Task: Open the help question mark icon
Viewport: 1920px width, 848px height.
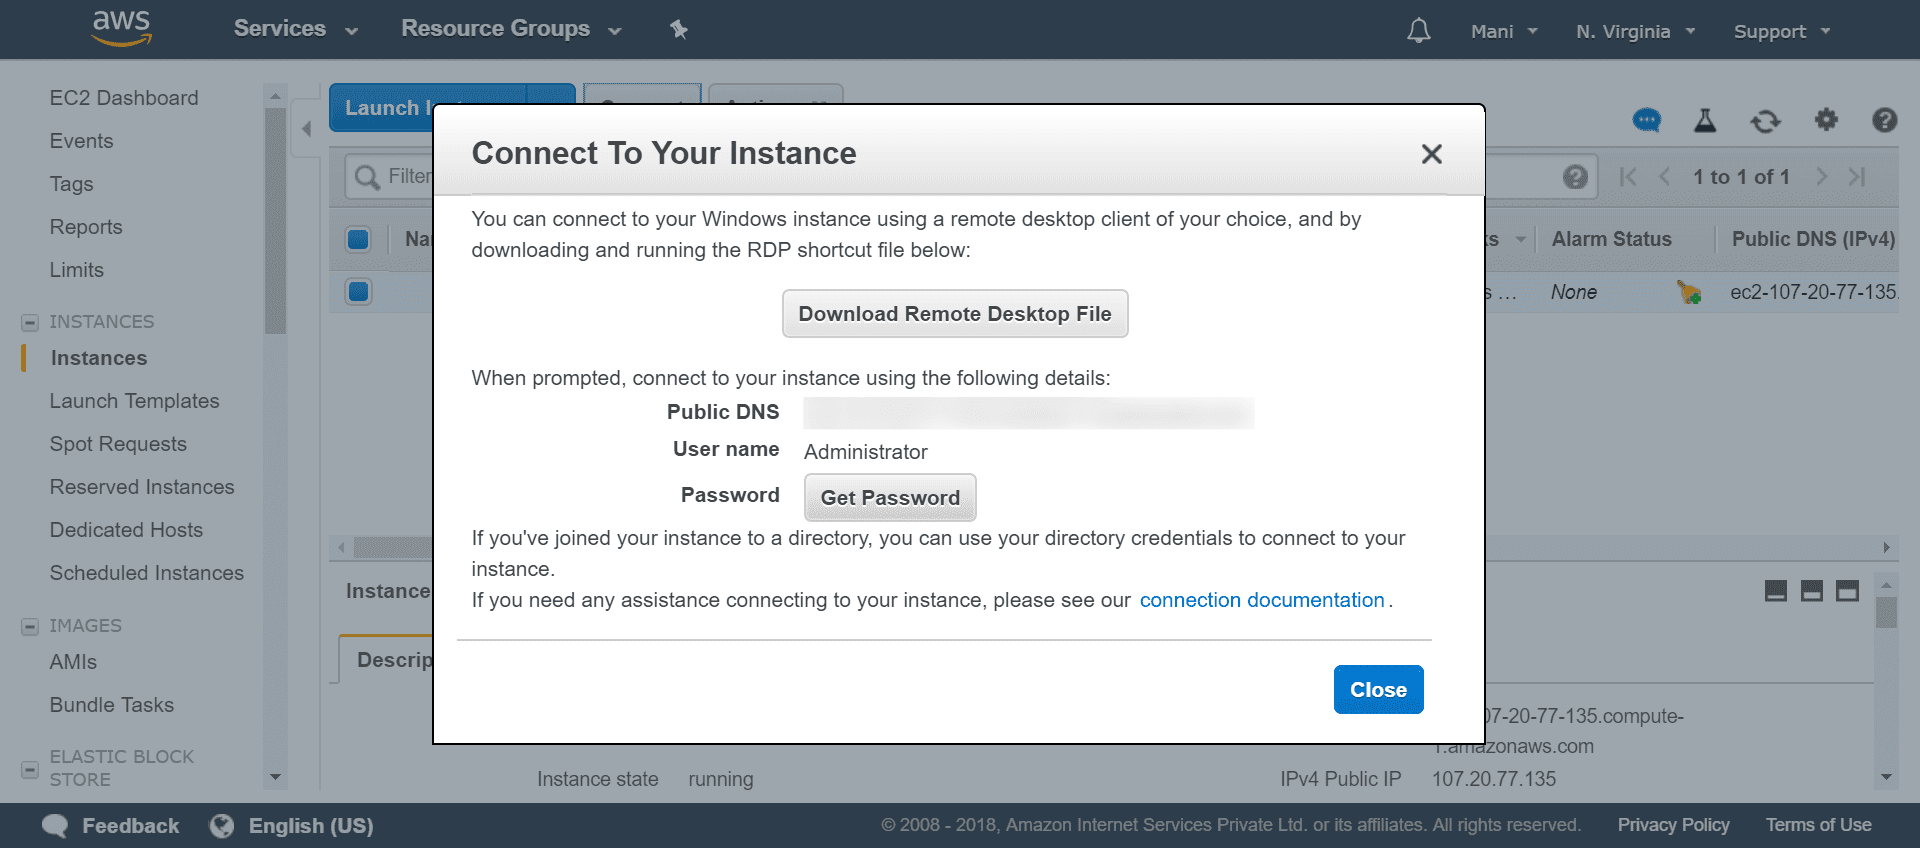Action: [x=1884, y=121]
